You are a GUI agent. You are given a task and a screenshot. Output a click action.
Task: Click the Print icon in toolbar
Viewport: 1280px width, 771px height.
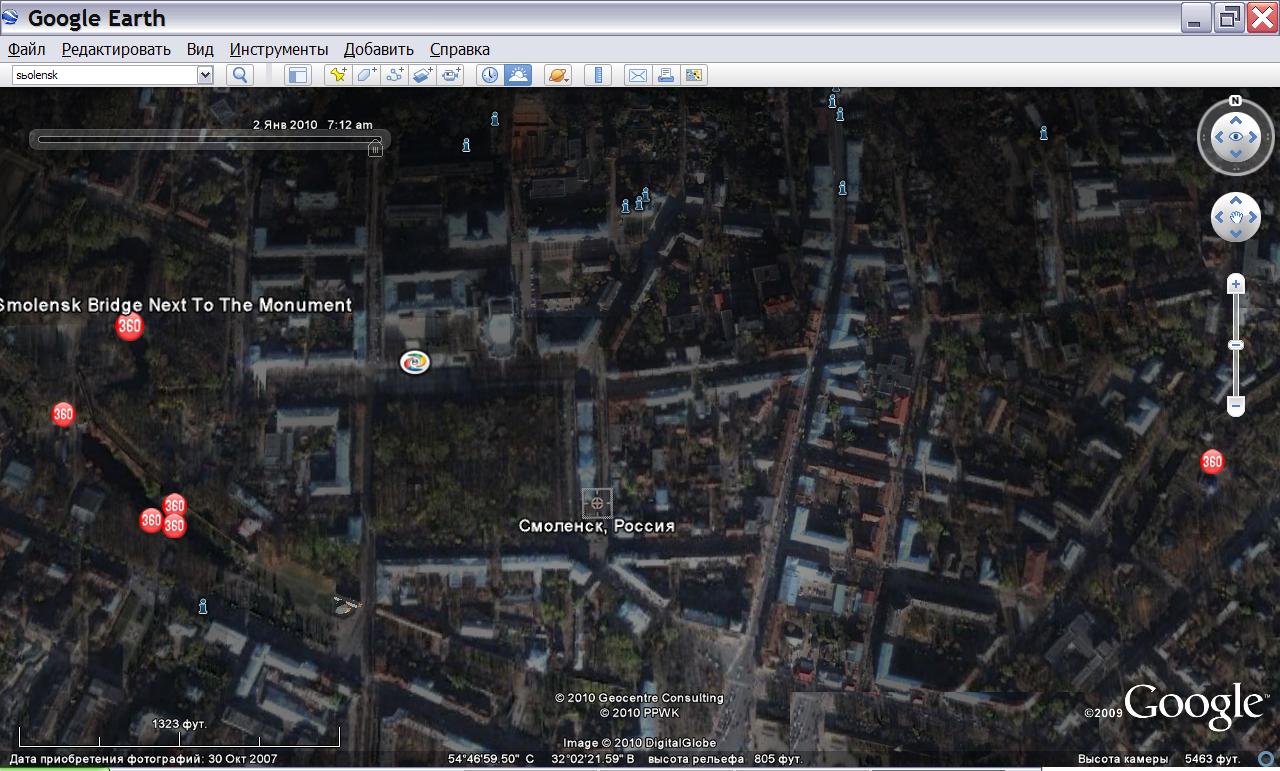point(666,74)
